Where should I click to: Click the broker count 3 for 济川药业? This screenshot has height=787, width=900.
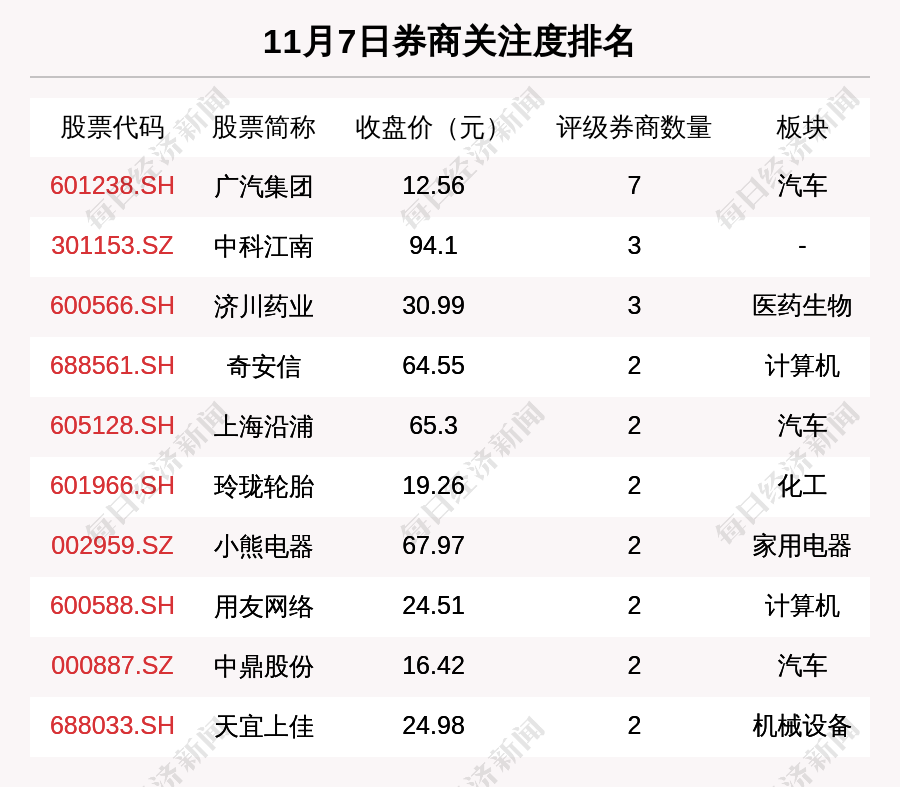(634, 305)
